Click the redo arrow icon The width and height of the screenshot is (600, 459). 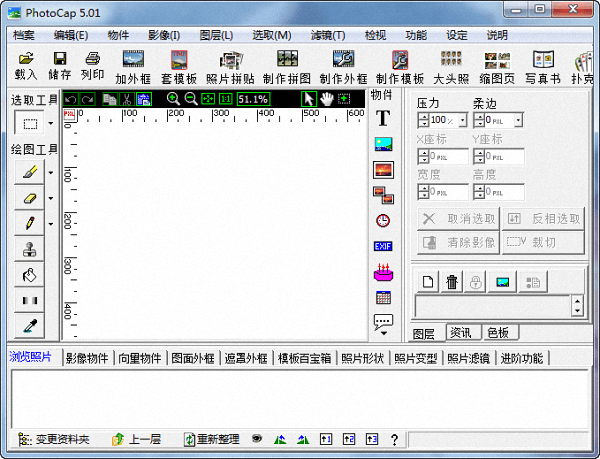88,99
